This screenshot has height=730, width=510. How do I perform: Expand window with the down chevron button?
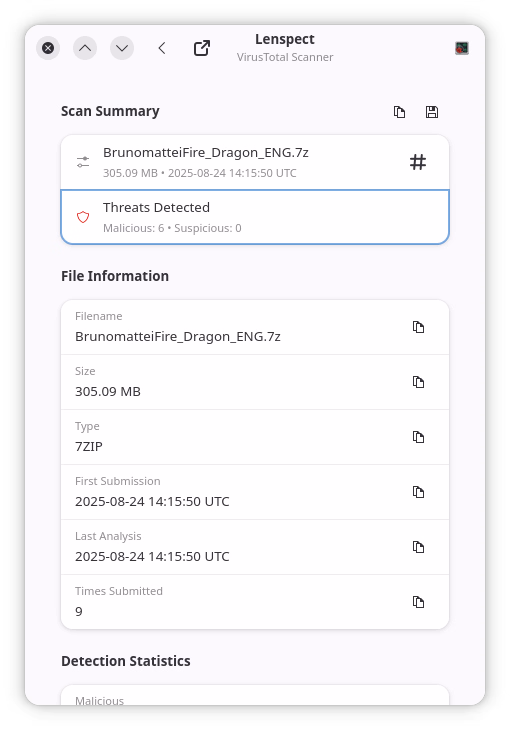coord(122,48)
